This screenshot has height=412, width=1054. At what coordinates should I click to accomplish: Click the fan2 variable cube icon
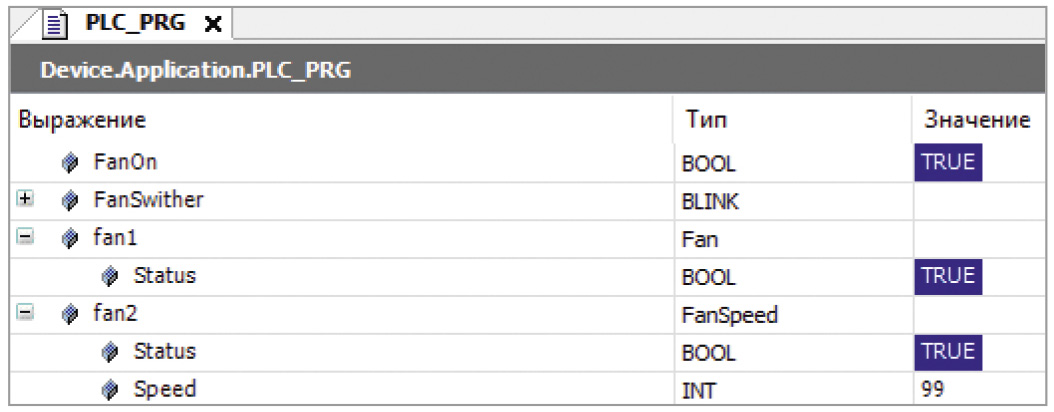point(70,314)
